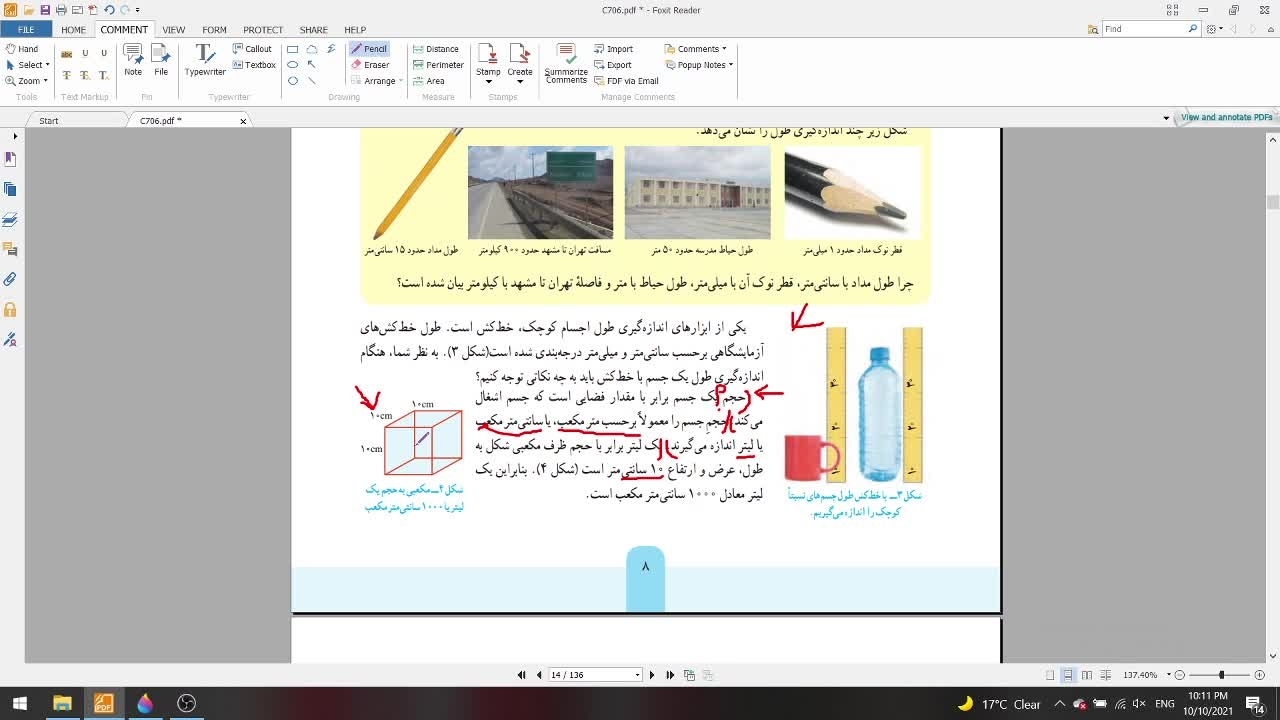Image resolution: width=1280 pixels, height=720 pixels.
Task: Switch to facing pages view
Action: click(x=1087, y=675)
